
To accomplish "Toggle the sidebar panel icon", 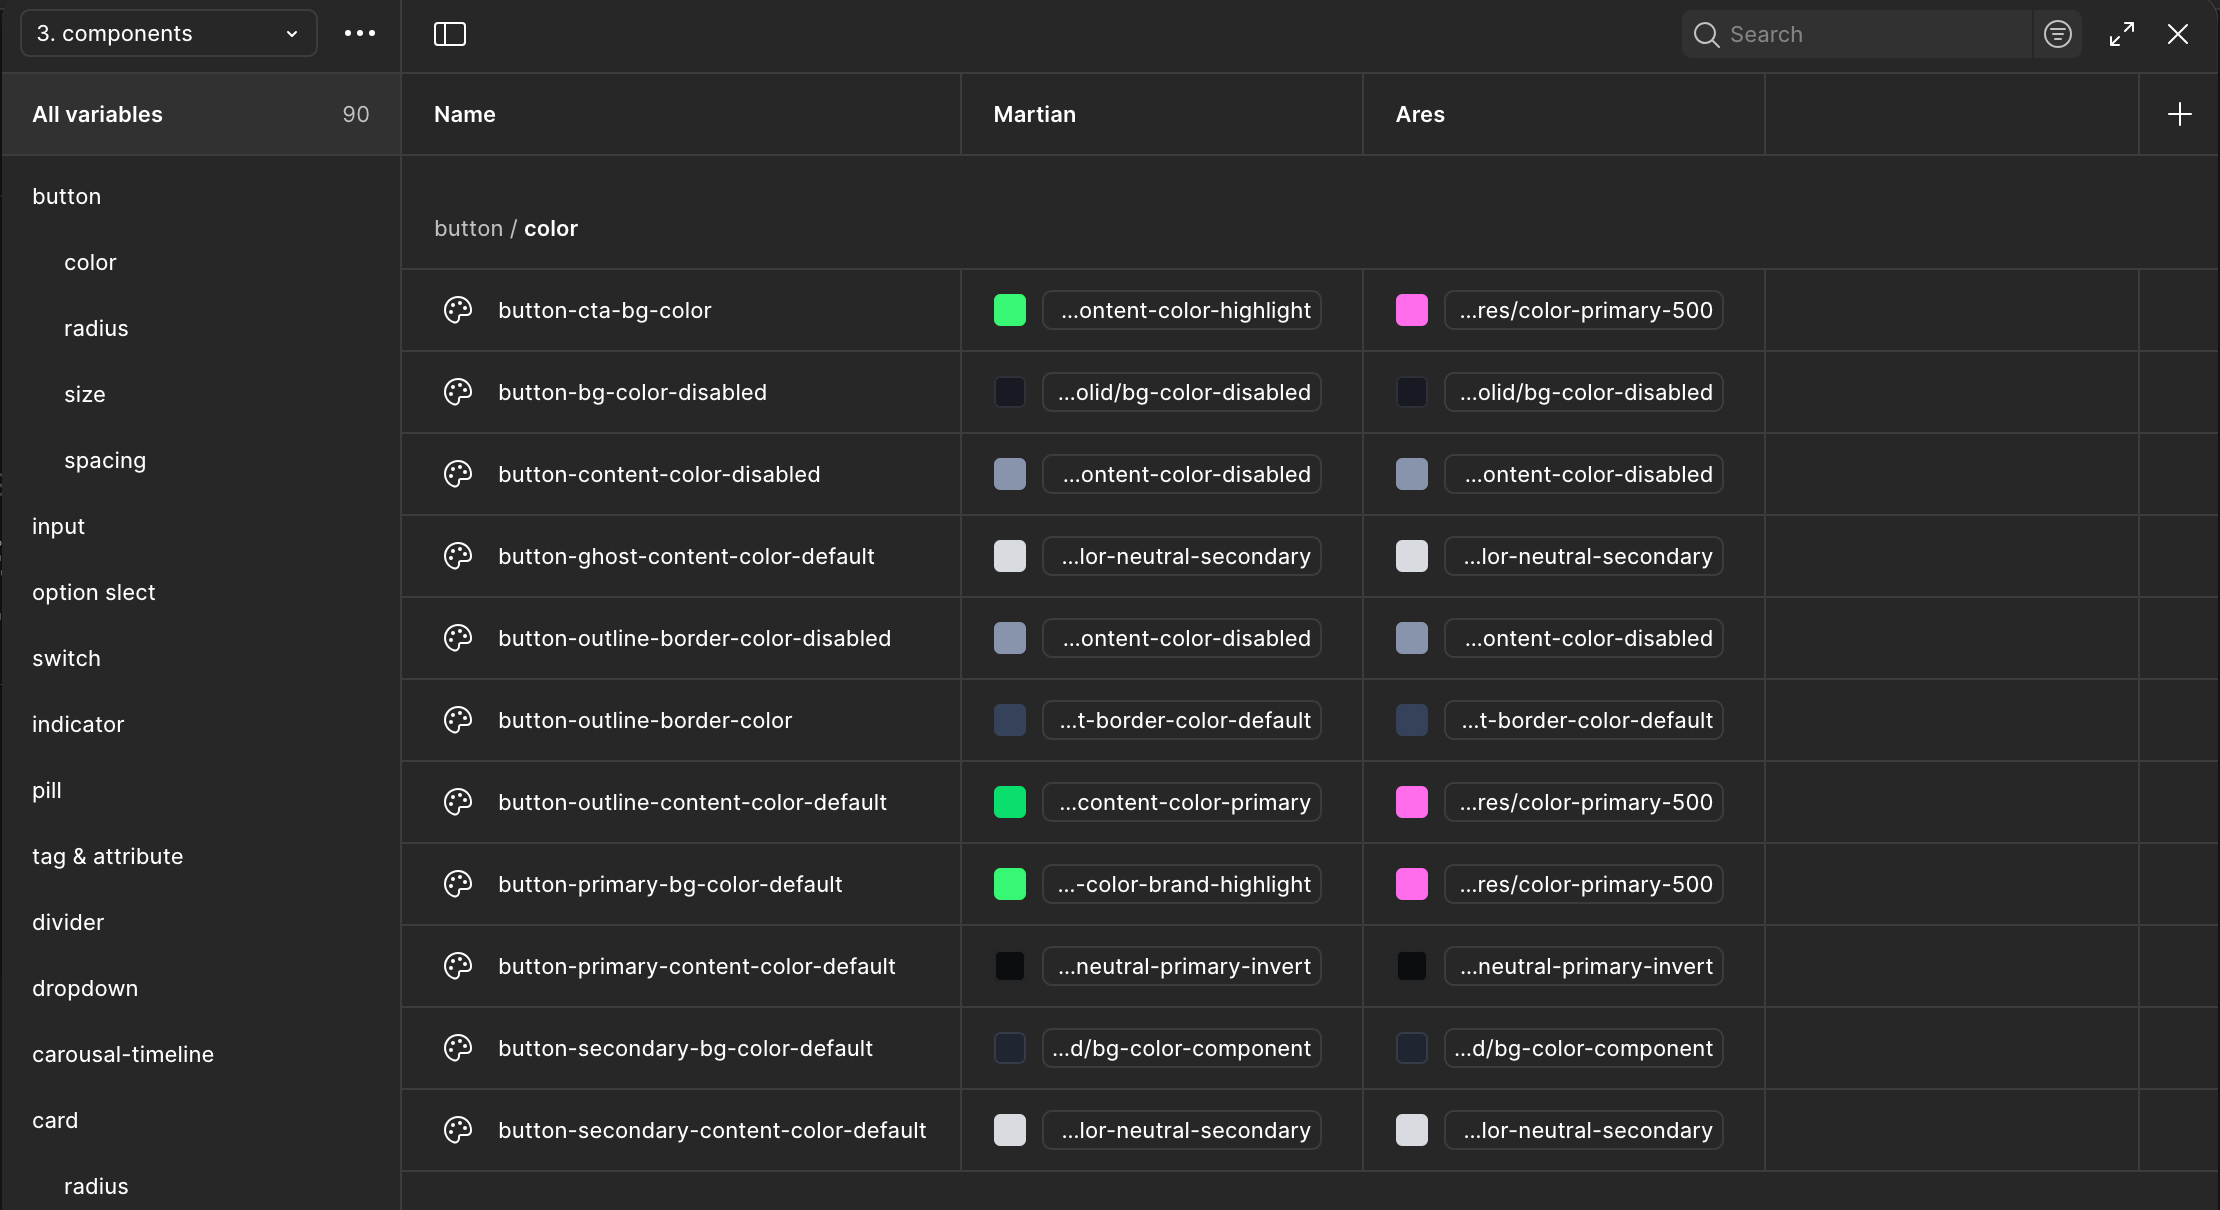I will 450,34.
